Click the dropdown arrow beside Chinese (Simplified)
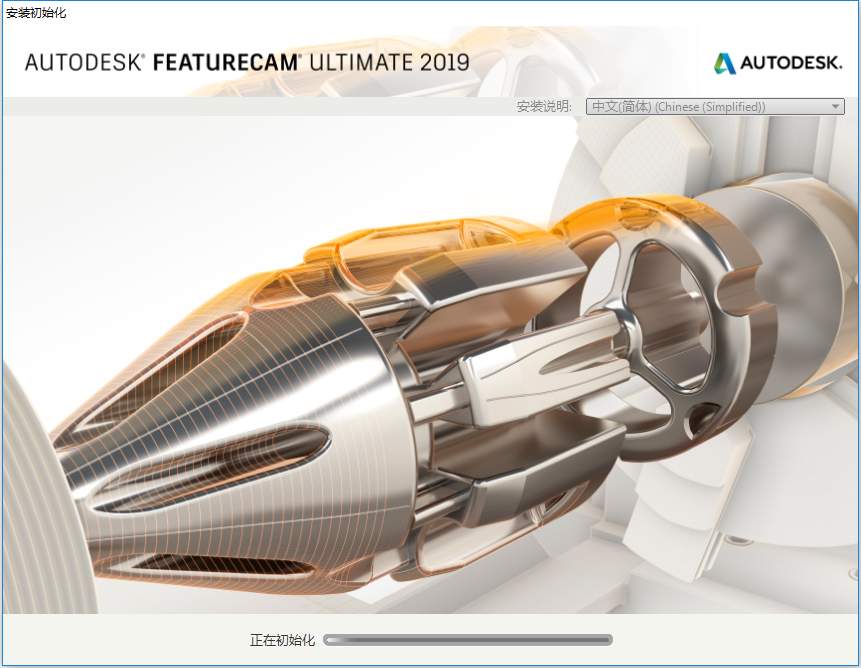Screen dimensions: 861x668 835,106
